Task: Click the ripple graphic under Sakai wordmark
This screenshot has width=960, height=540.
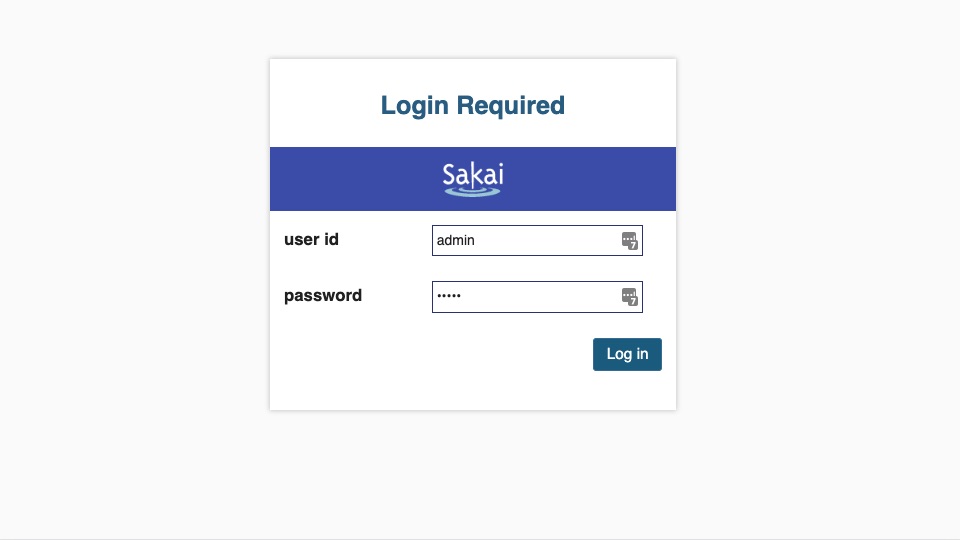Action: tap(473, 192)
